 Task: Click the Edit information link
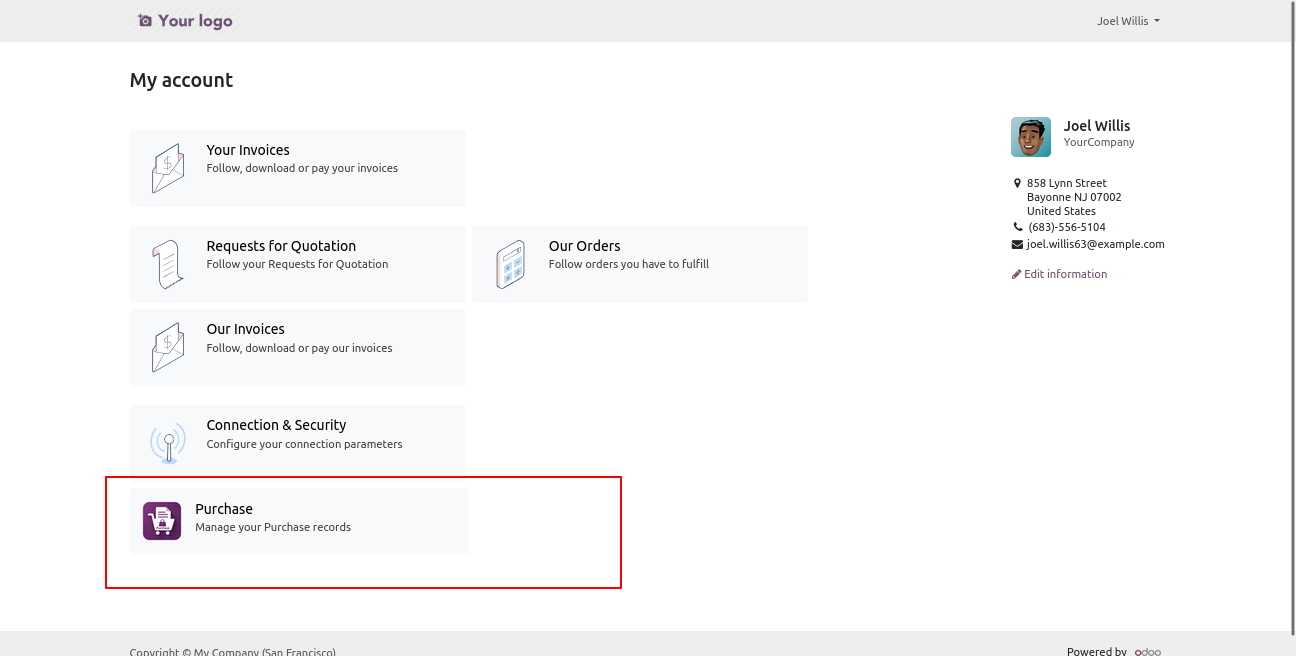click(x=1065, y=274)
